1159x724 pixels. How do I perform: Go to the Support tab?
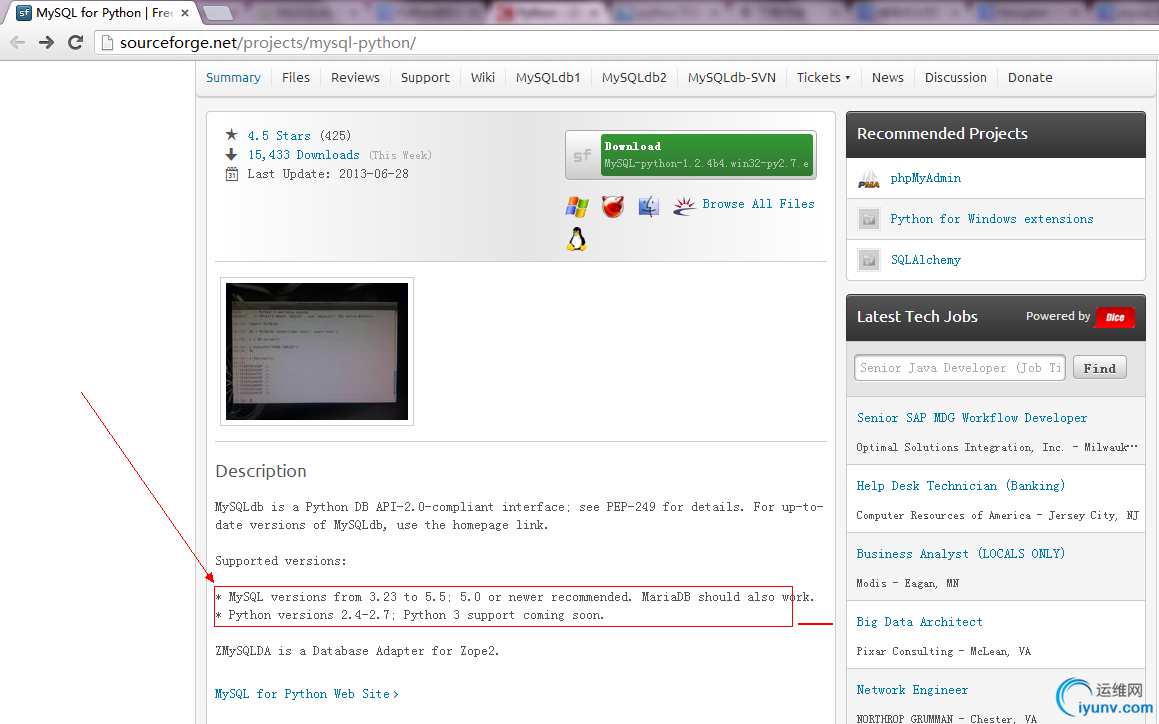click(425, 78)
